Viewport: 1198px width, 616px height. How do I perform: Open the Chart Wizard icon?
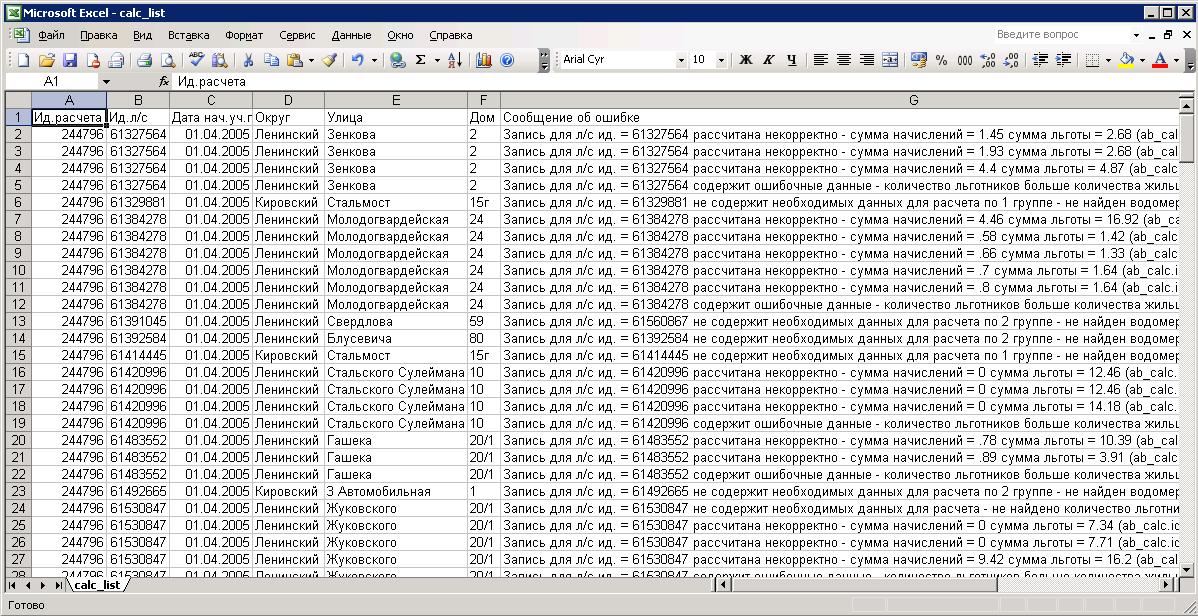click(x=484, y=60)
